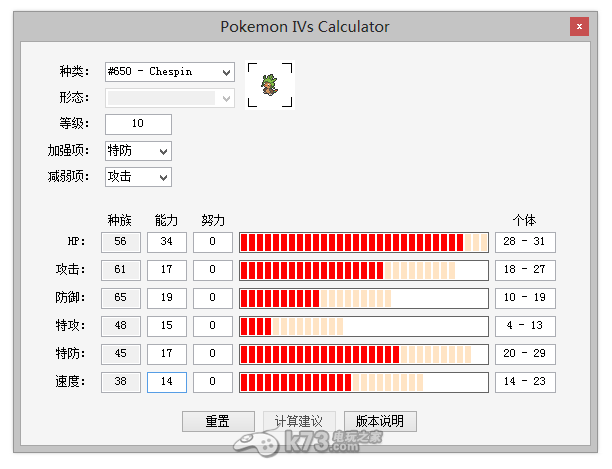Click the 特防 IV progress bar
612x469 pixels.
coord(364,355)
